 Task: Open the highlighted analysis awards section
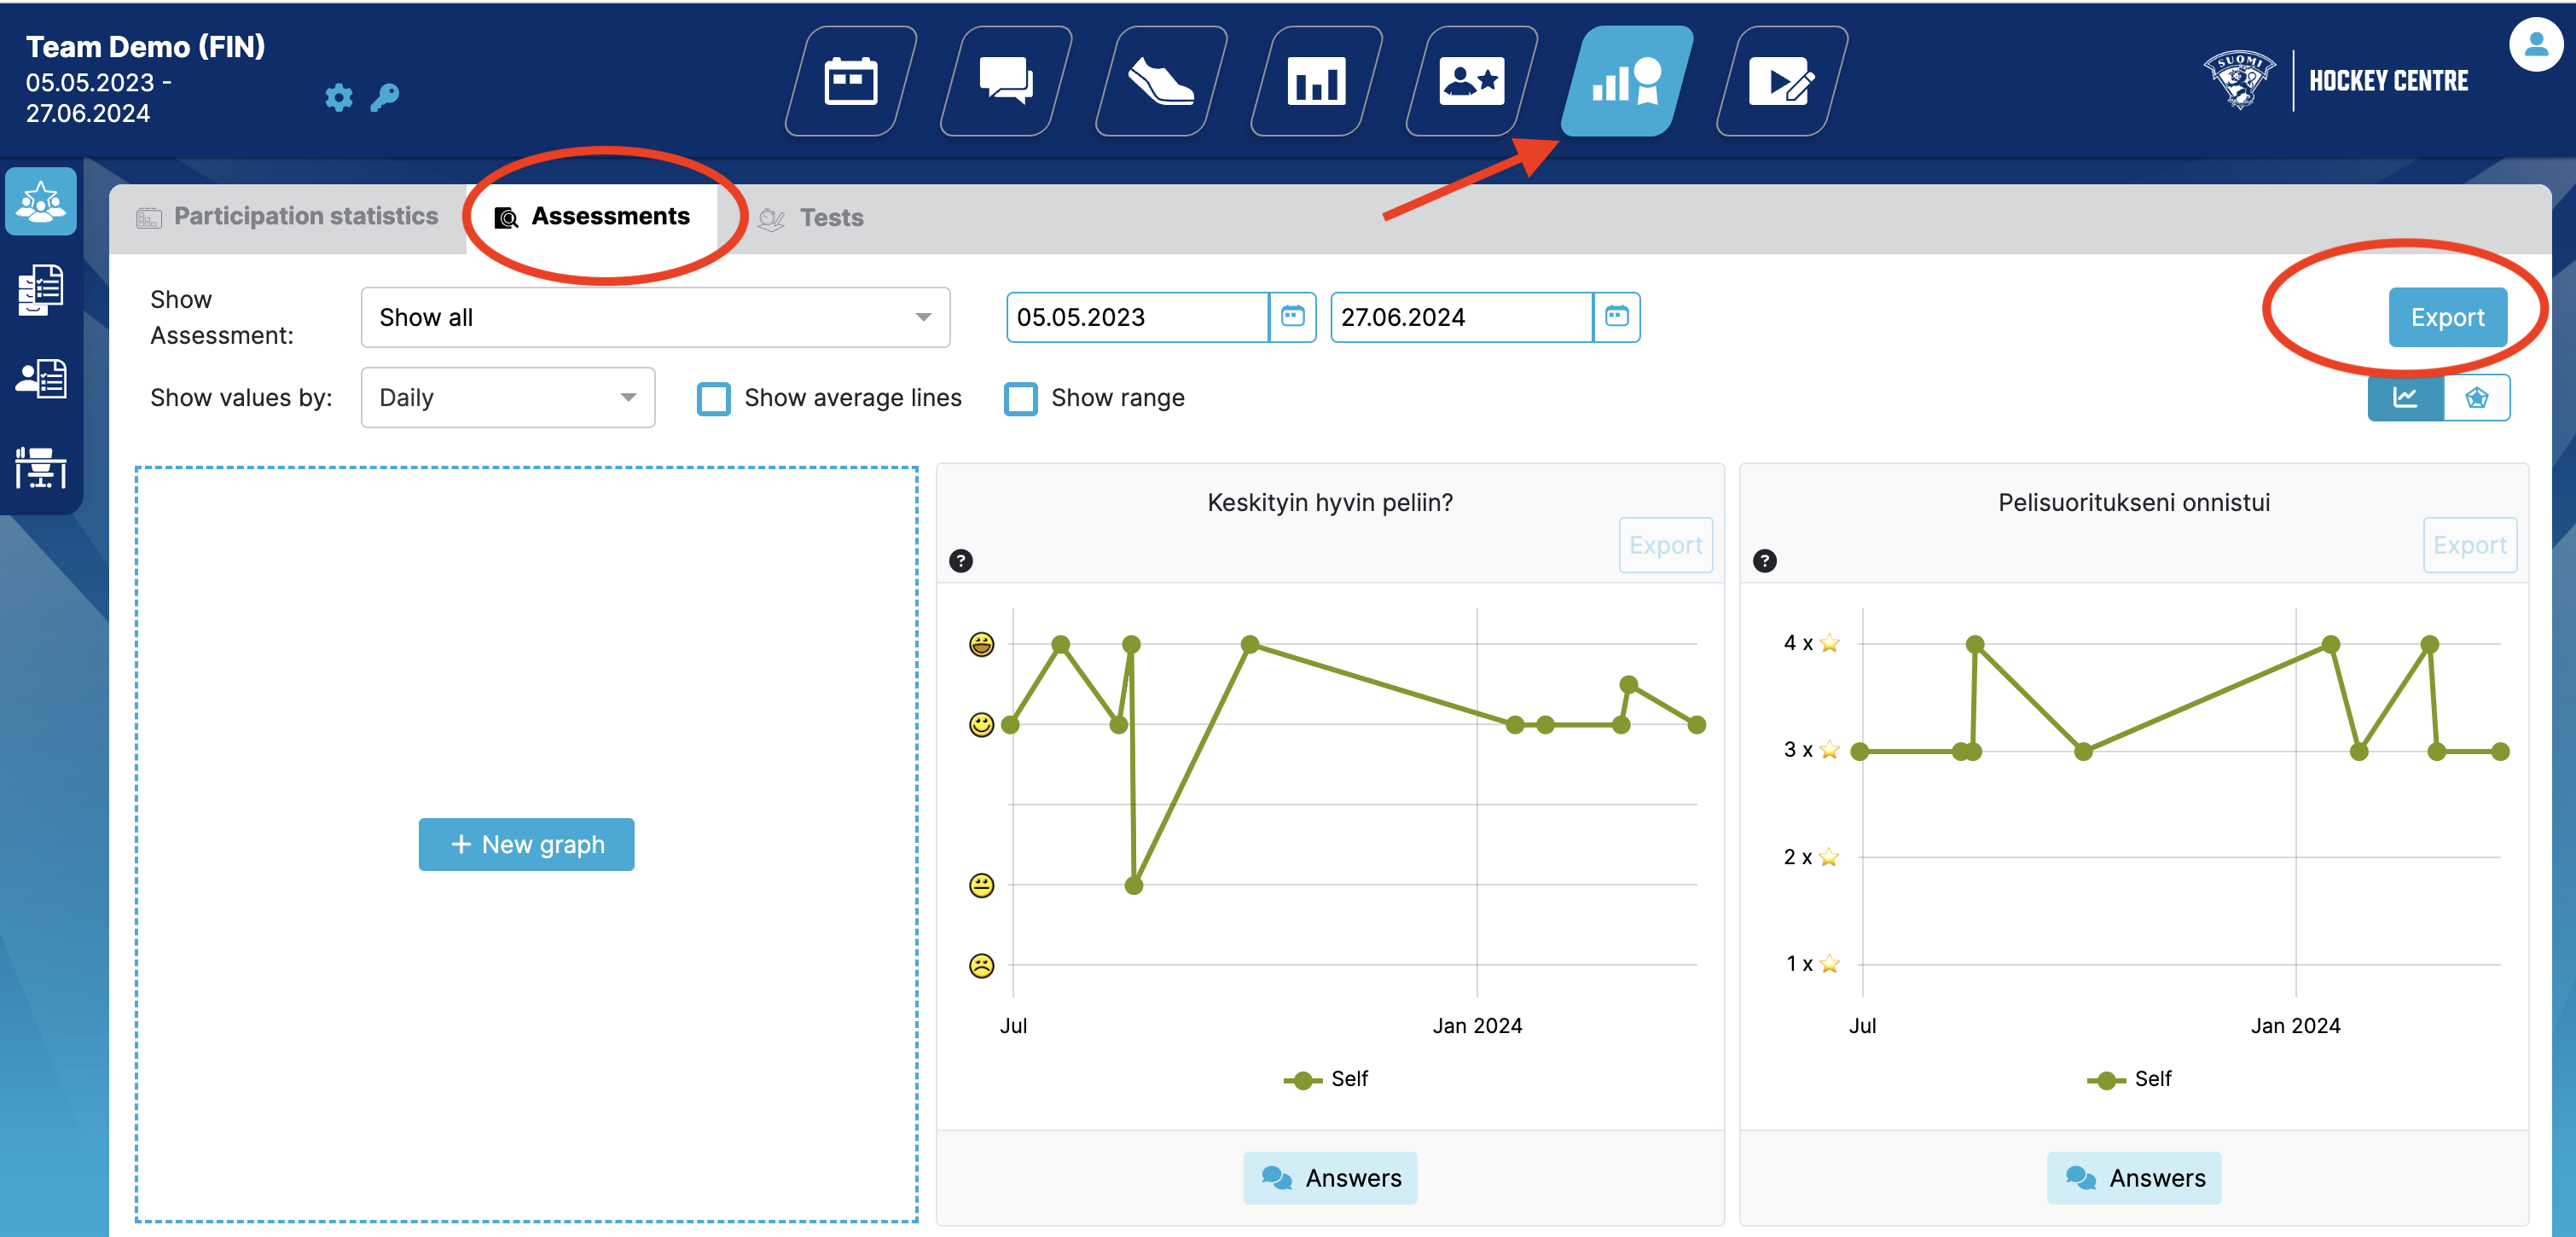click(1626, 81)
